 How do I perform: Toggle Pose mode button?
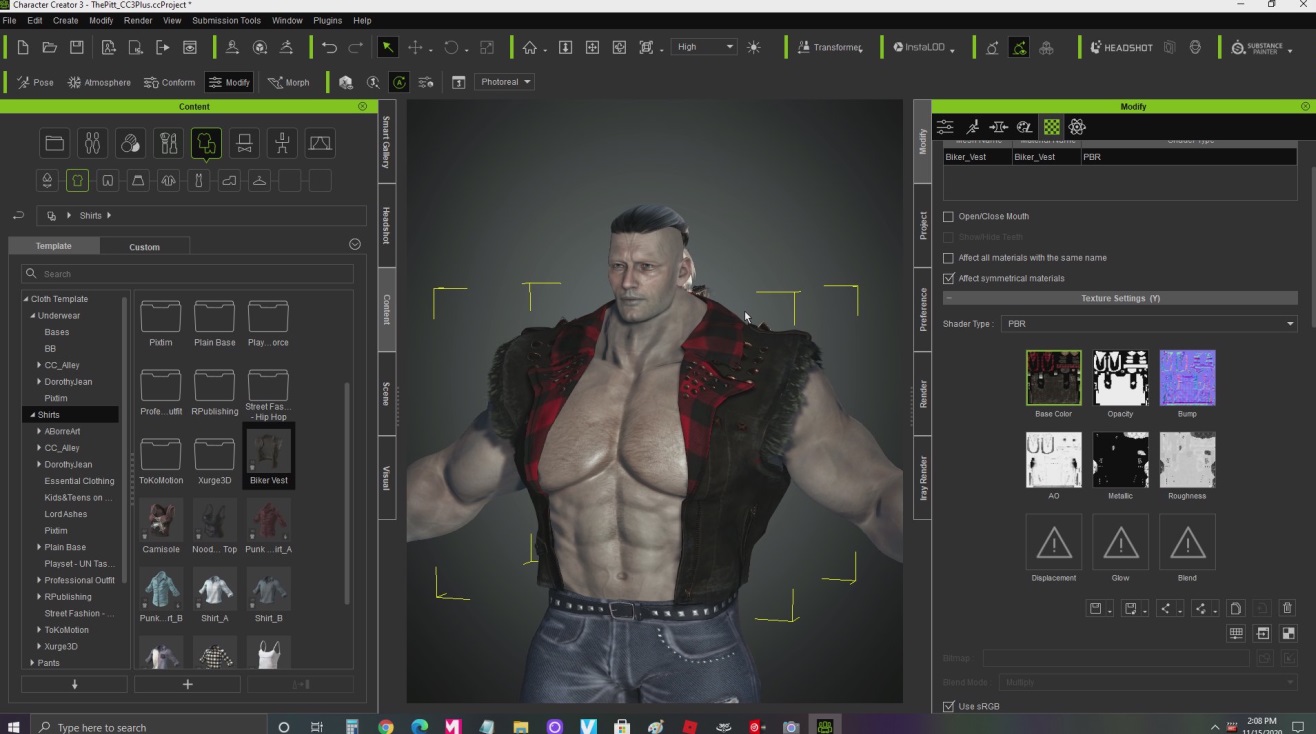[x=35, y=82]
